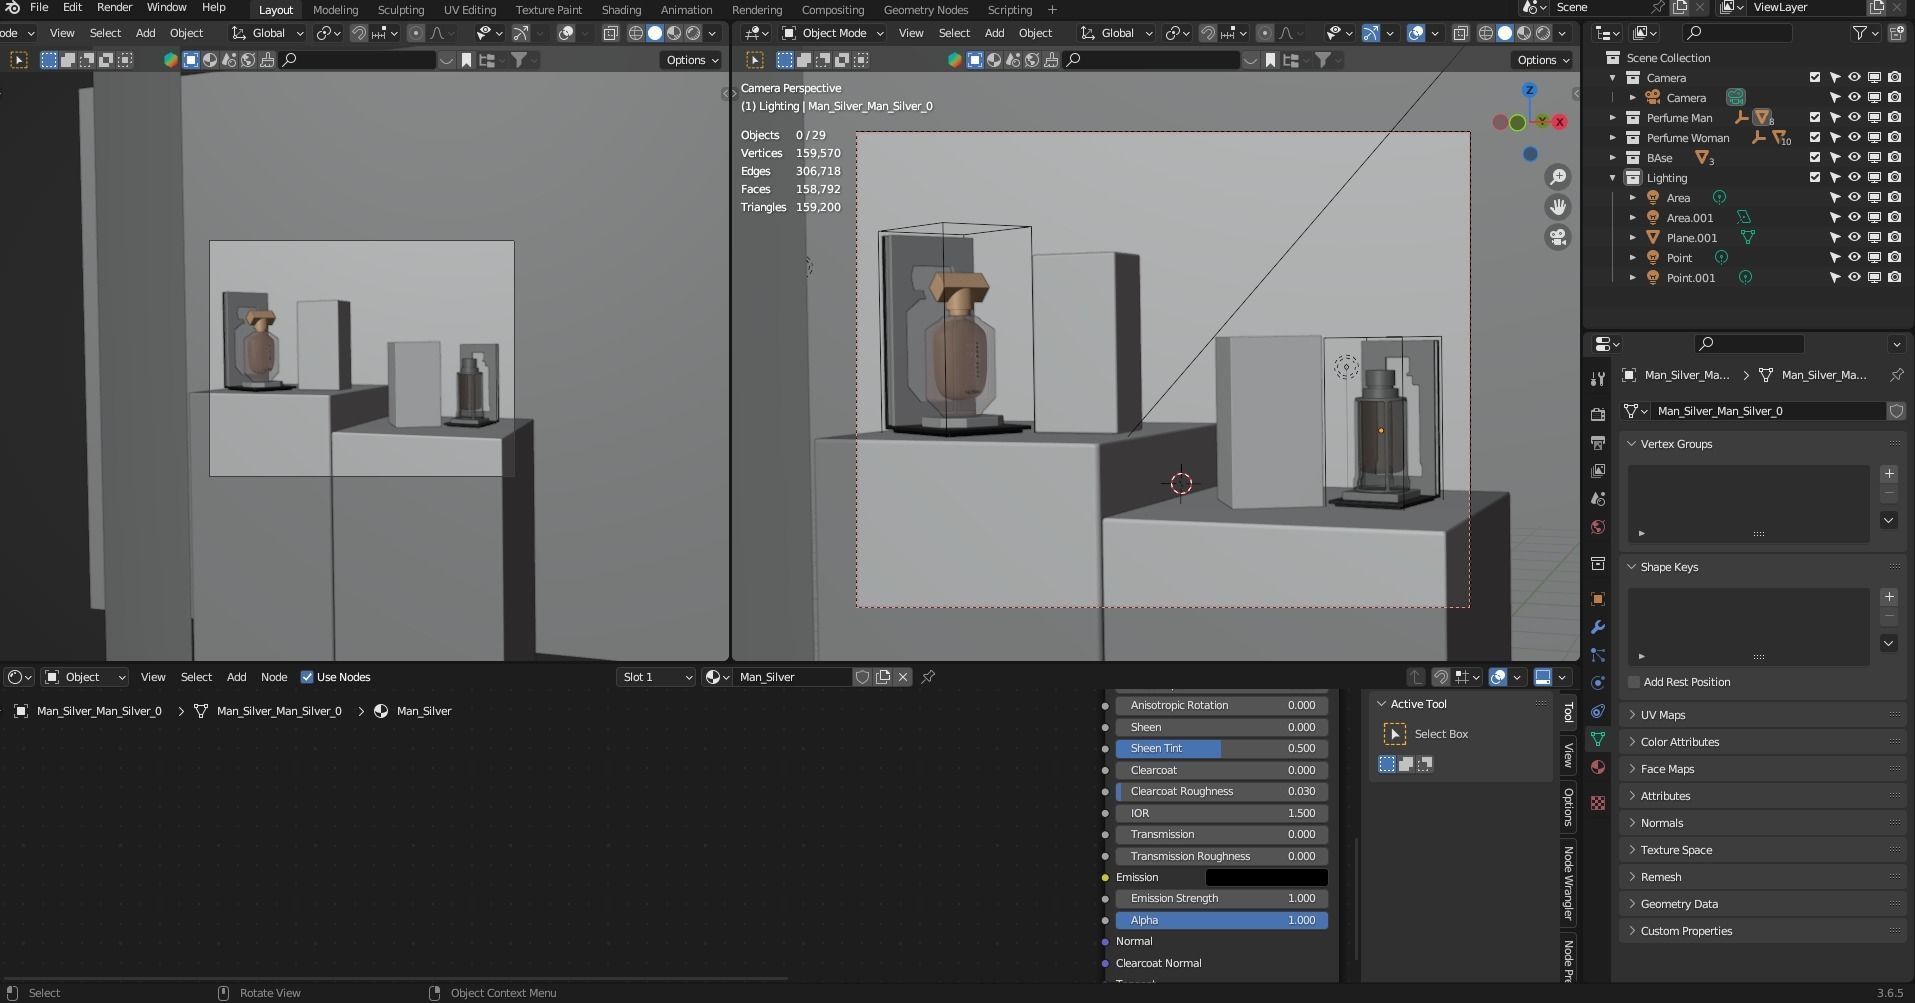1915x1003 pixels.
Task: Select wireframe shading in right viewport
Action: (1486, 33)
